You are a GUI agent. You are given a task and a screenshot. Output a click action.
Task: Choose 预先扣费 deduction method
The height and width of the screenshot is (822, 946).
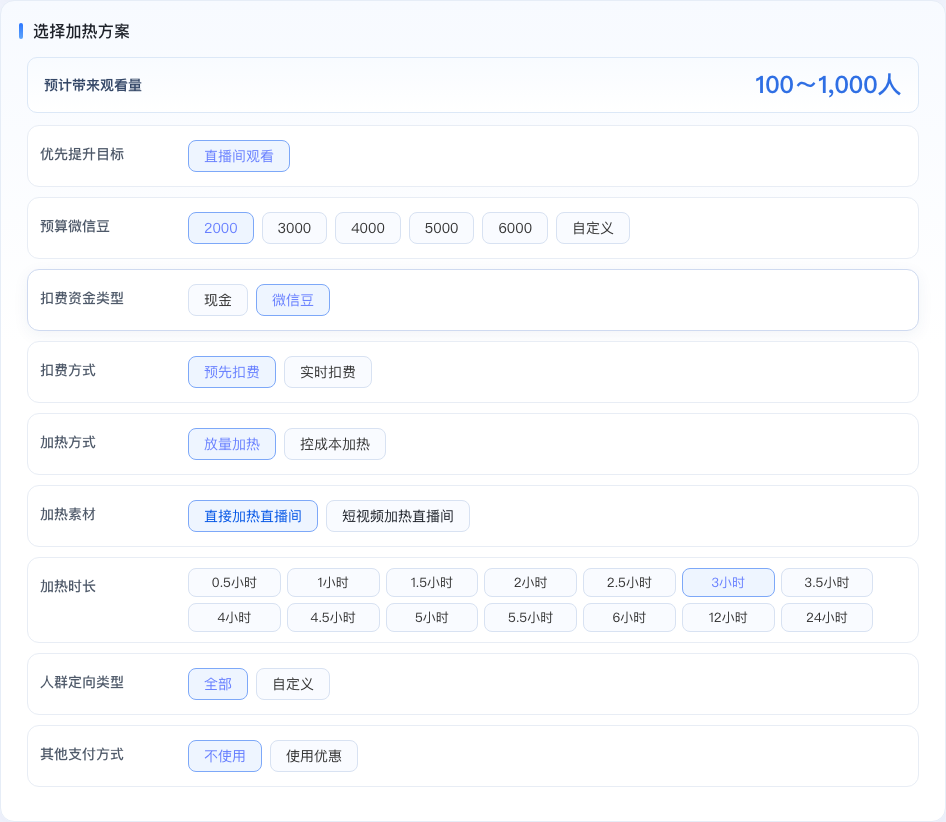[232, 372]
